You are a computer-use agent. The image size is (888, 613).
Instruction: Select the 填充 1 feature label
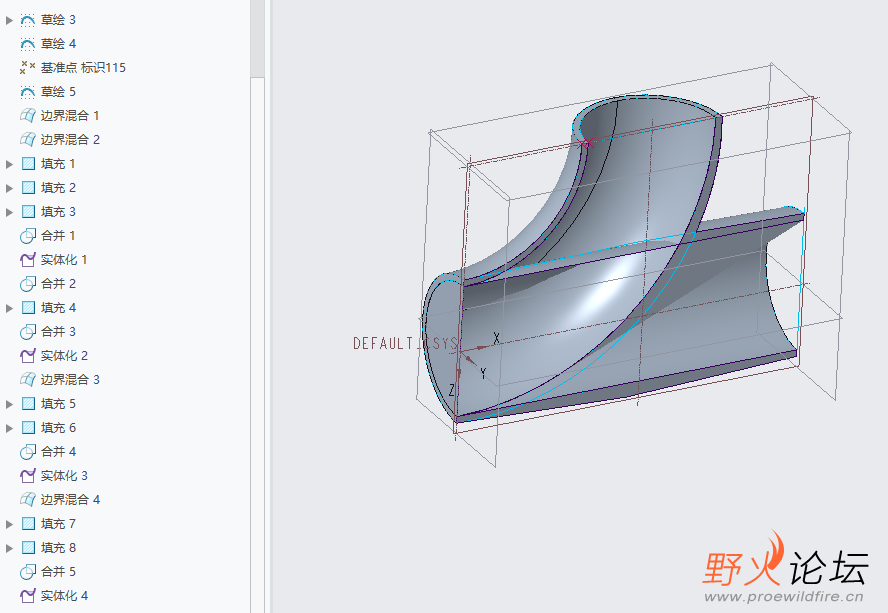(x=58, y=164)
